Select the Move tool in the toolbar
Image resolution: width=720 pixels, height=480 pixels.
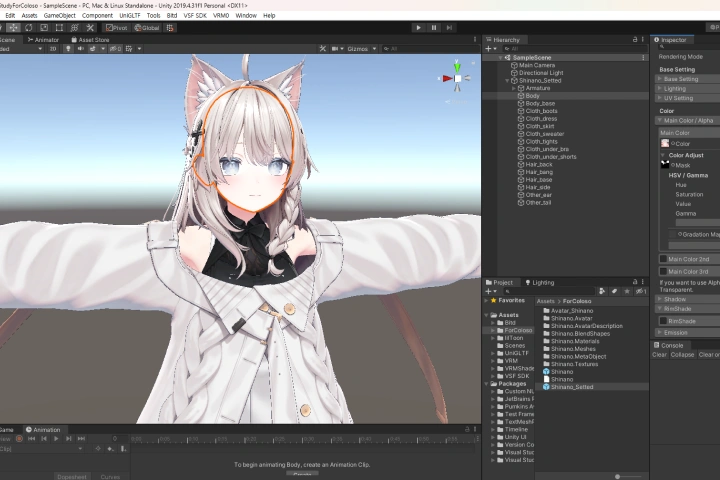(13, 28)
